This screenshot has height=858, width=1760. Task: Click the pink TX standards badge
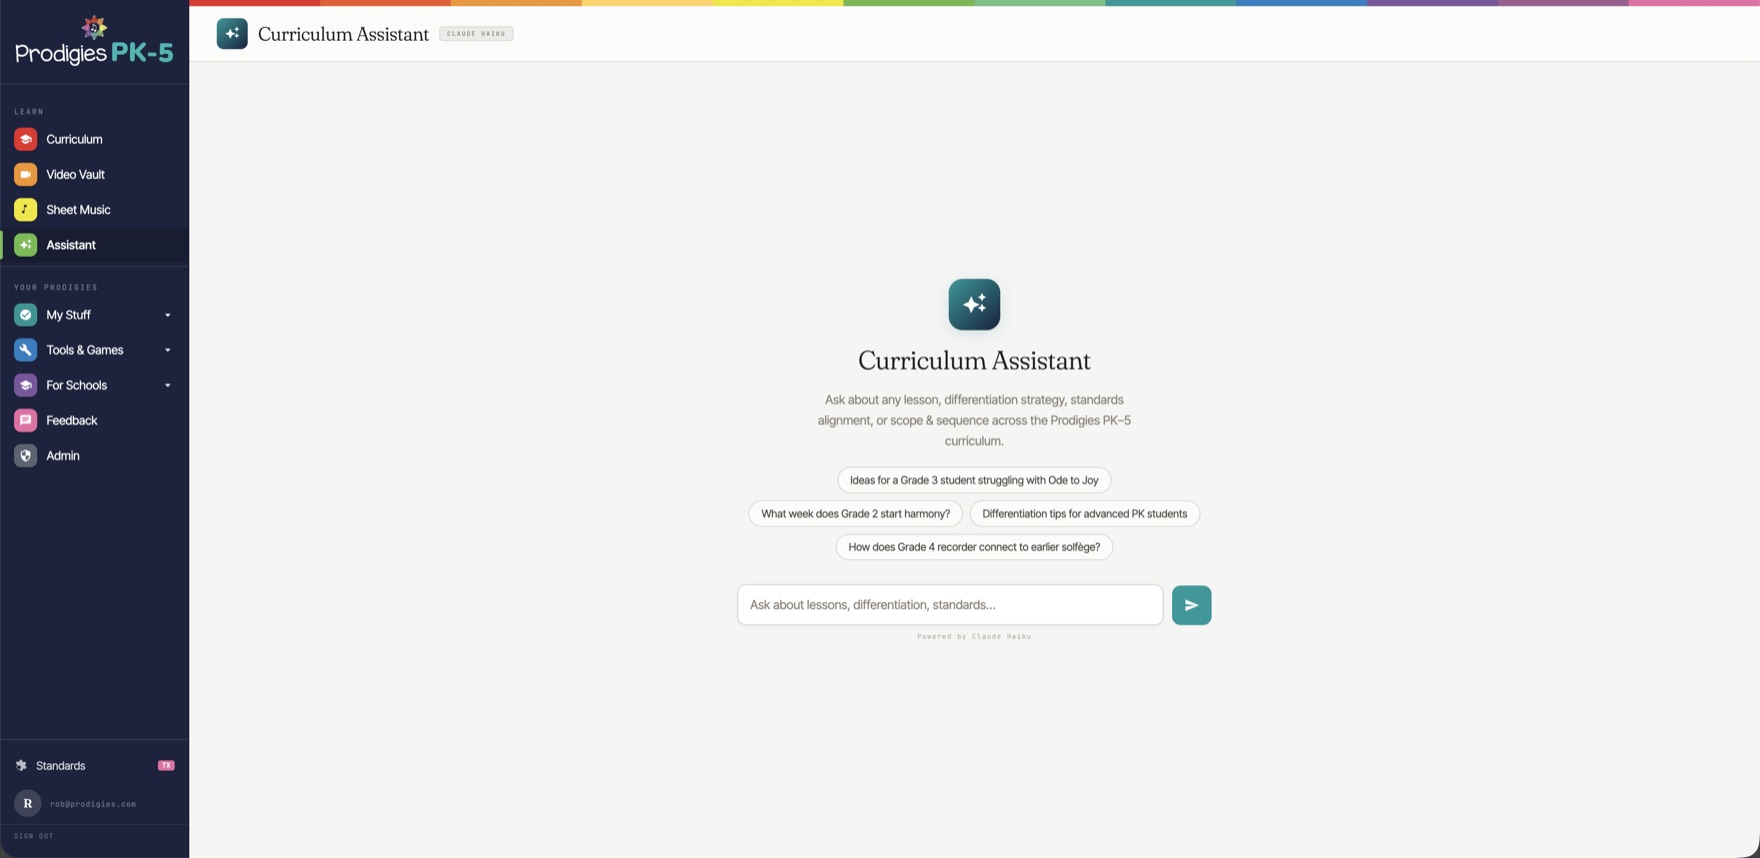click(166, 766)
